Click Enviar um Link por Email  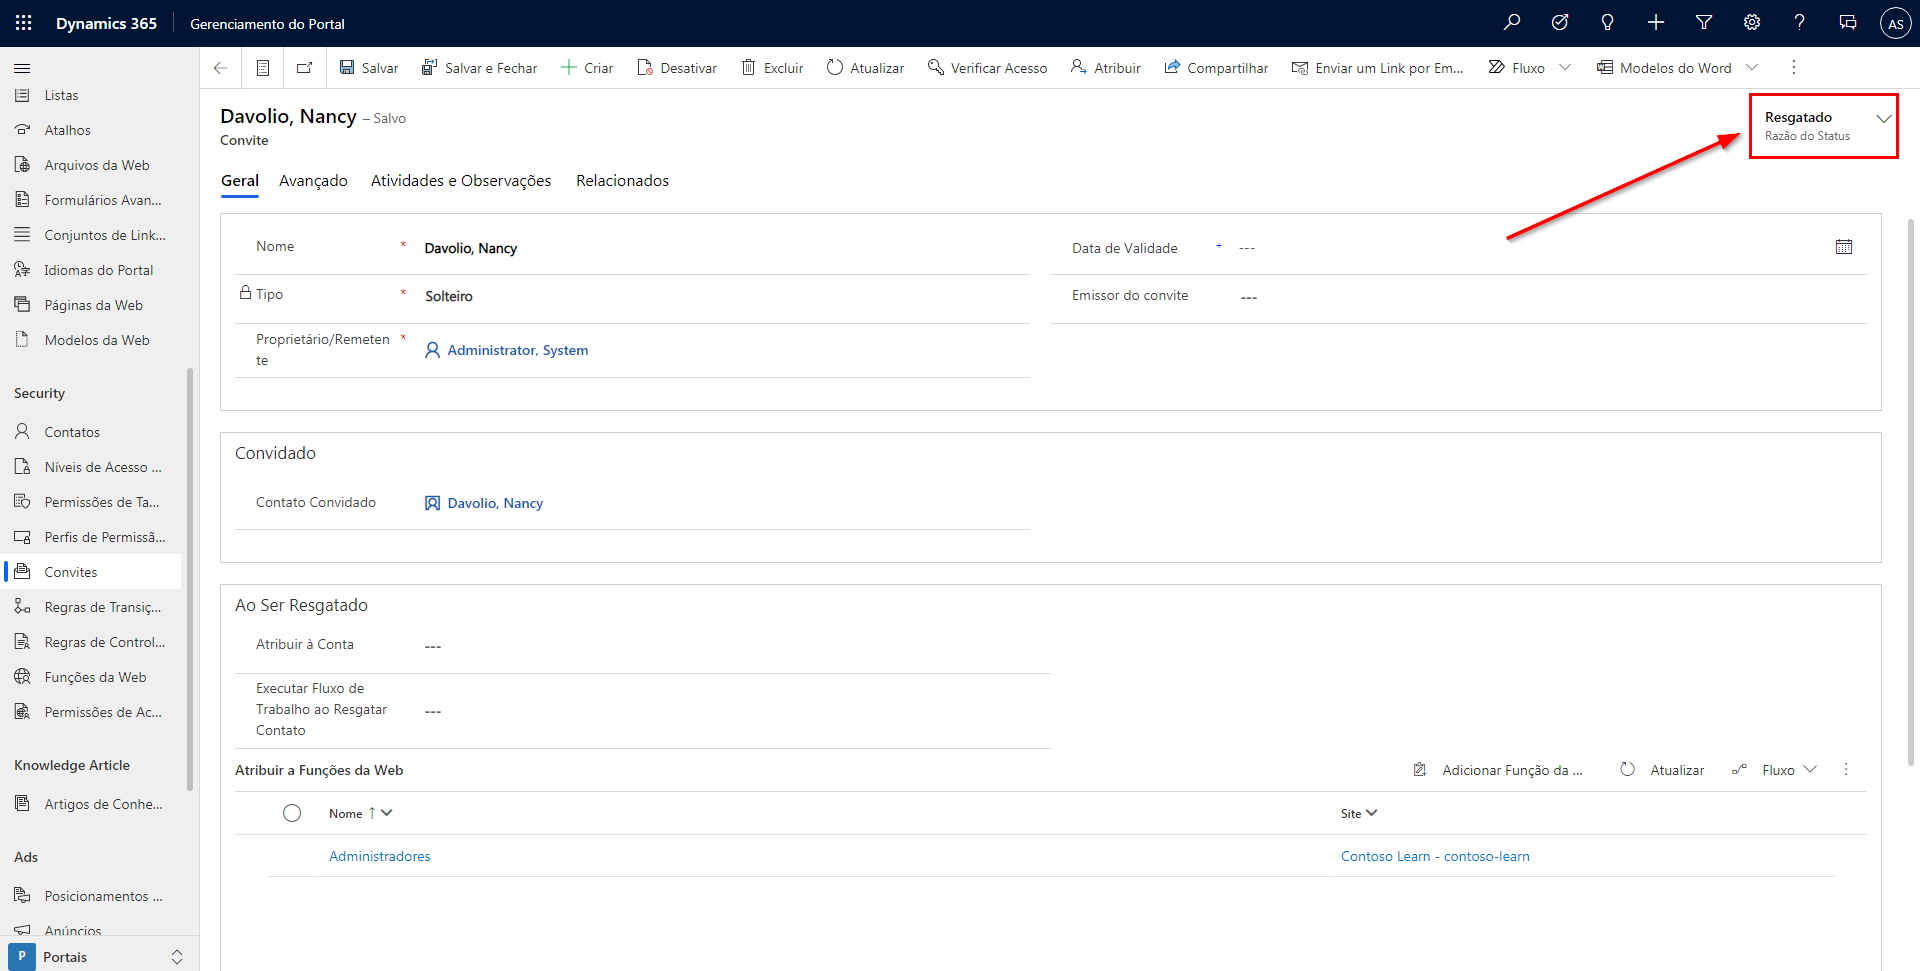[1377, 68]
